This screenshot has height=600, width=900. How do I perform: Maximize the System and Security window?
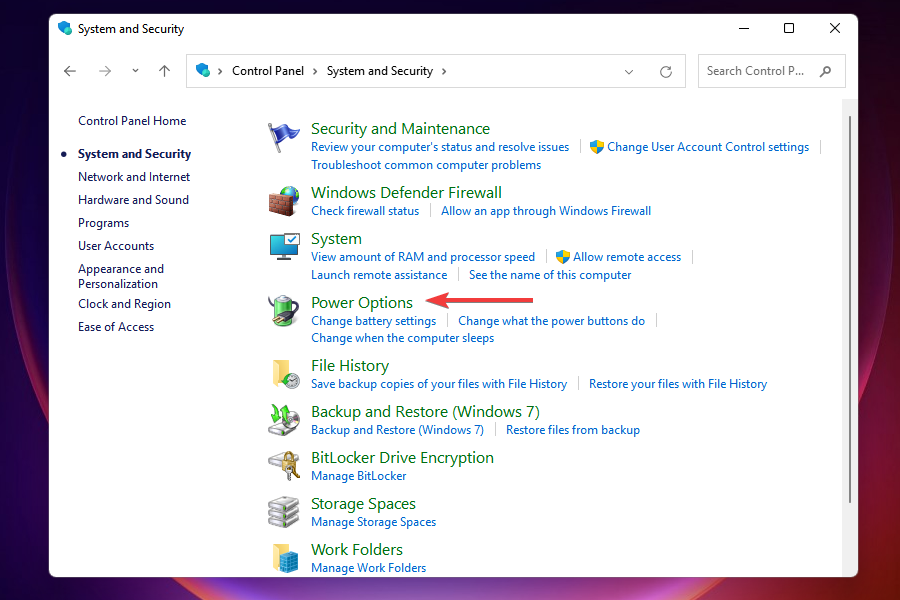click(x=789, y=28)
